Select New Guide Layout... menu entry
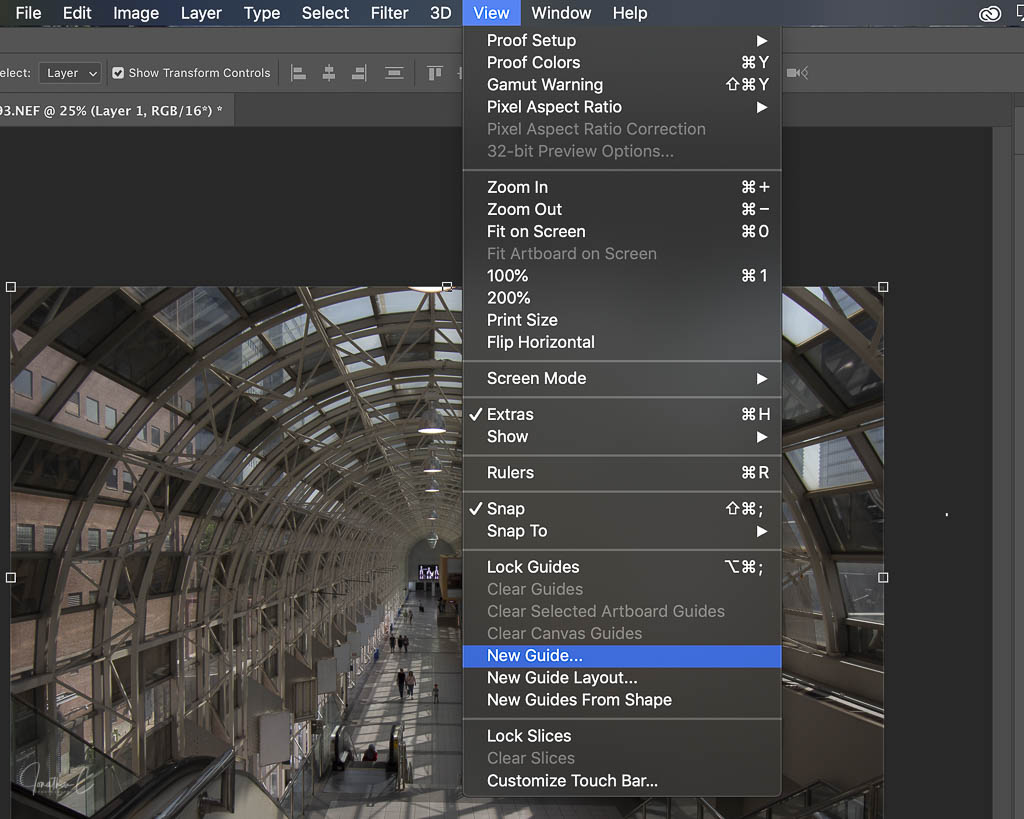The height and width of the screenshot is (819, 1024). point(561,678)
